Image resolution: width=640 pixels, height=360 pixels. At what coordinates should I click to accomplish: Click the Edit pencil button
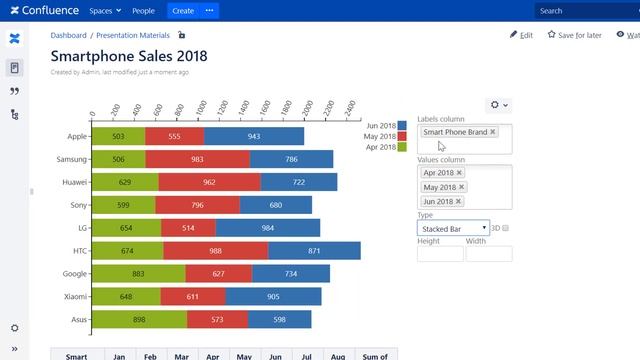coord(521,35)
